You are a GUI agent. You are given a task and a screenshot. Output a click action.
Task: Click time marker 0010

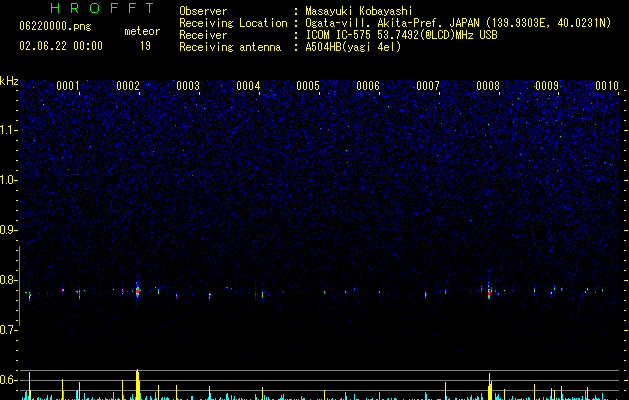pos(607,86)
